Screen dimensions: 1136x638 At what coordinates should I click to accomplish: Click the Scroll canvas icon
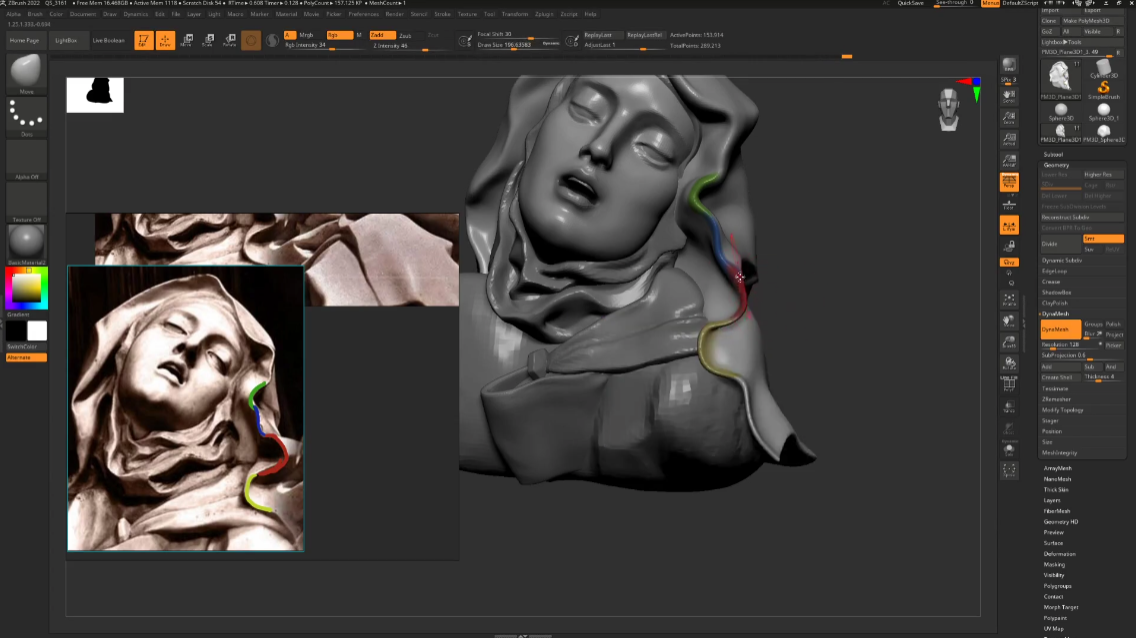1008,96
